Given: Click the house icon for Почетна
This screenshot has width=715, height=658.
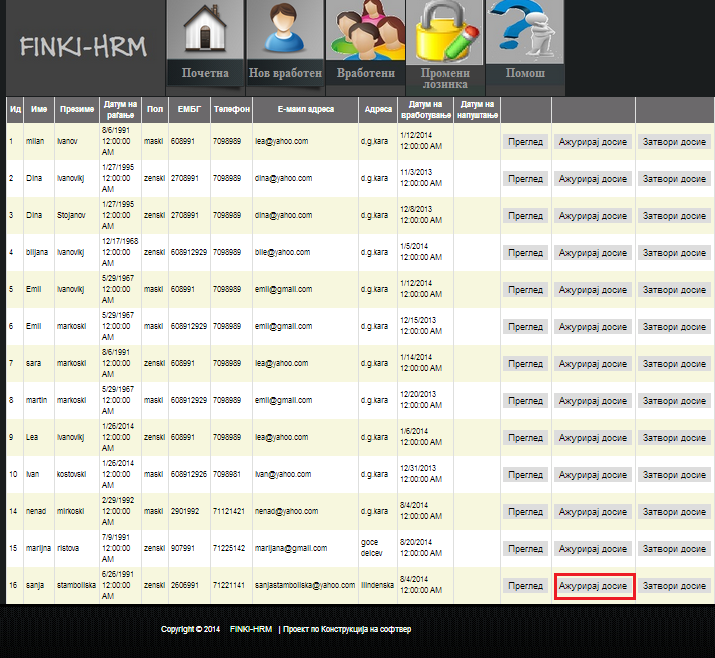Looking at the screenshot, I should point(204,30).
